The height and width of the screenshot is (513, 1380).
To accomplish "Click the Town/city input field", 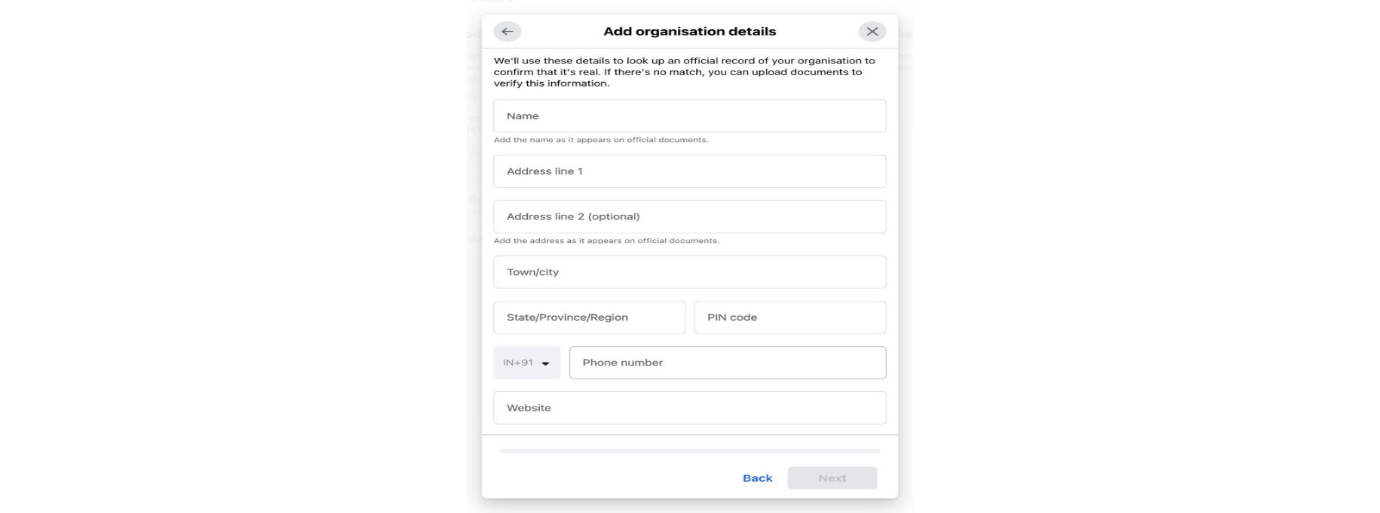I will 689,272.
